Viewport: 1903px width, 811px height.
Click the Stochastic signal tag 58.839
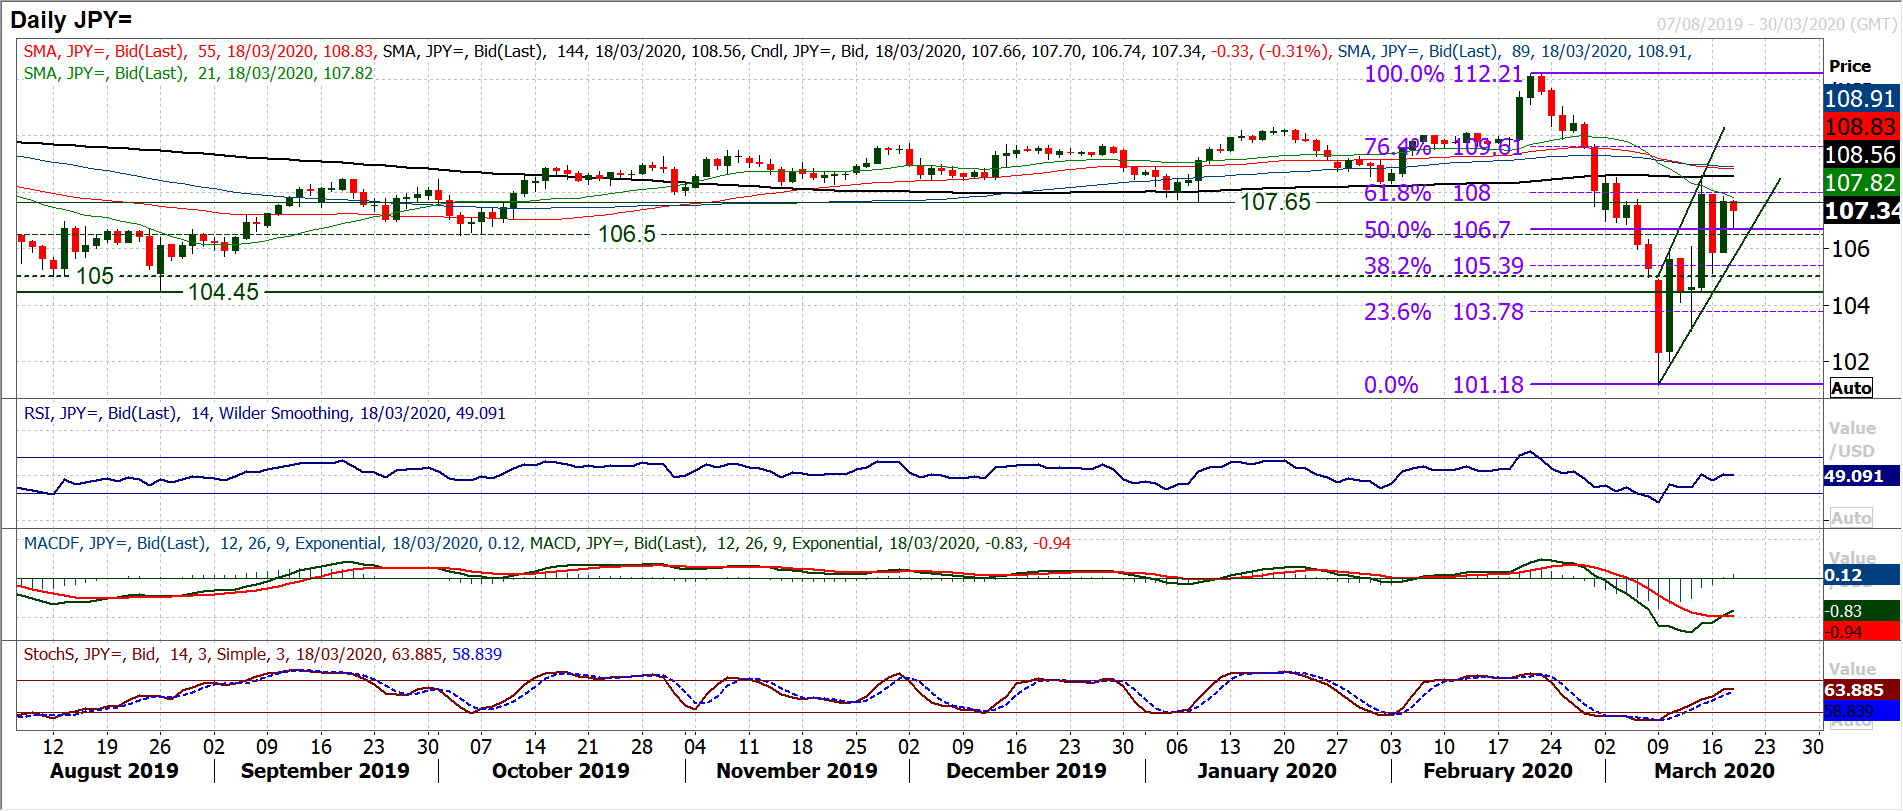(1860, 711)
